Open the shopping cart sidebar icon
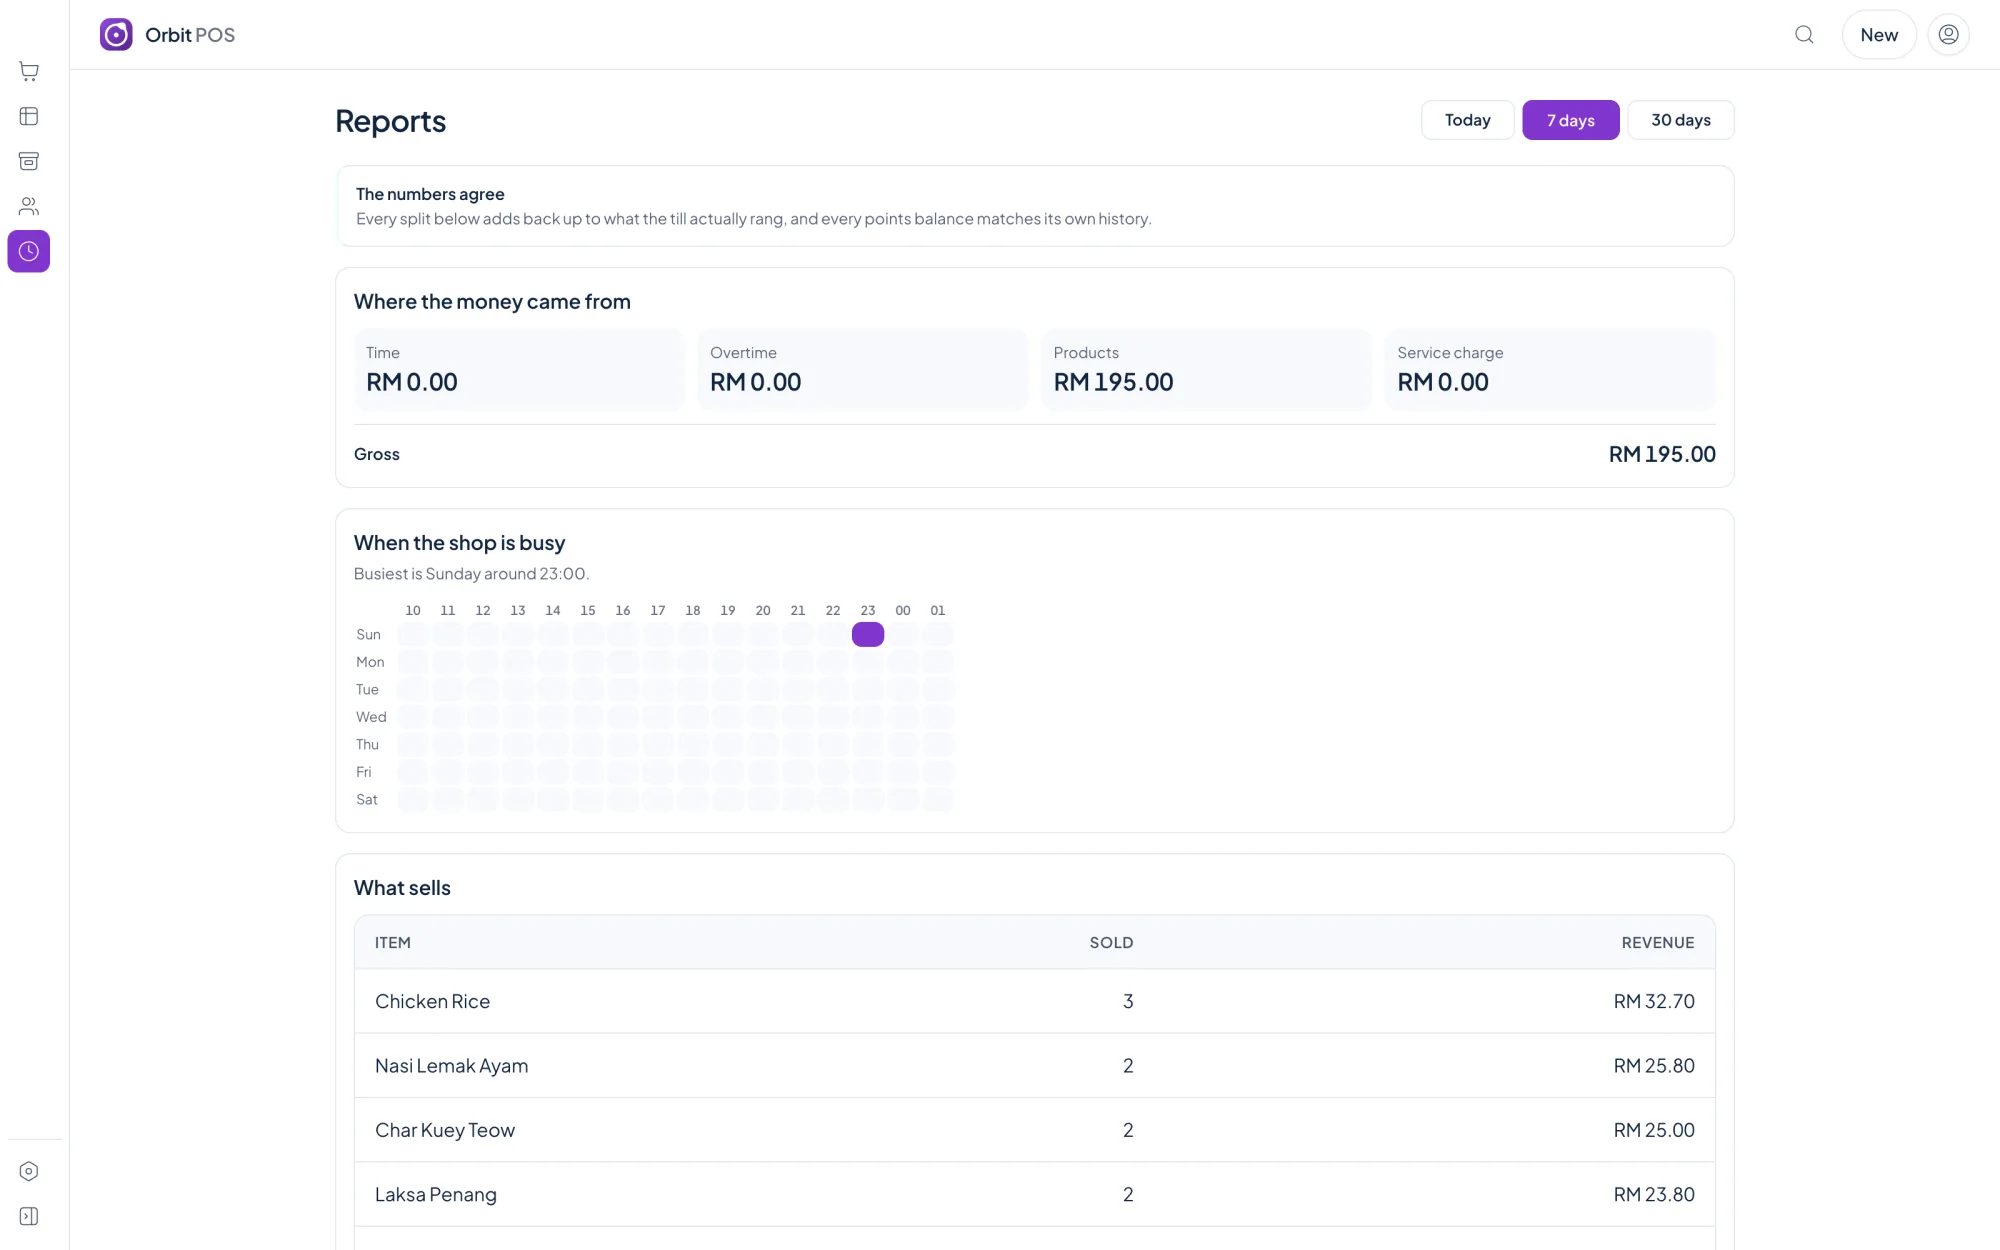Image resolution: width=2000 pixels, height=1250 pixels. point(29,71)
